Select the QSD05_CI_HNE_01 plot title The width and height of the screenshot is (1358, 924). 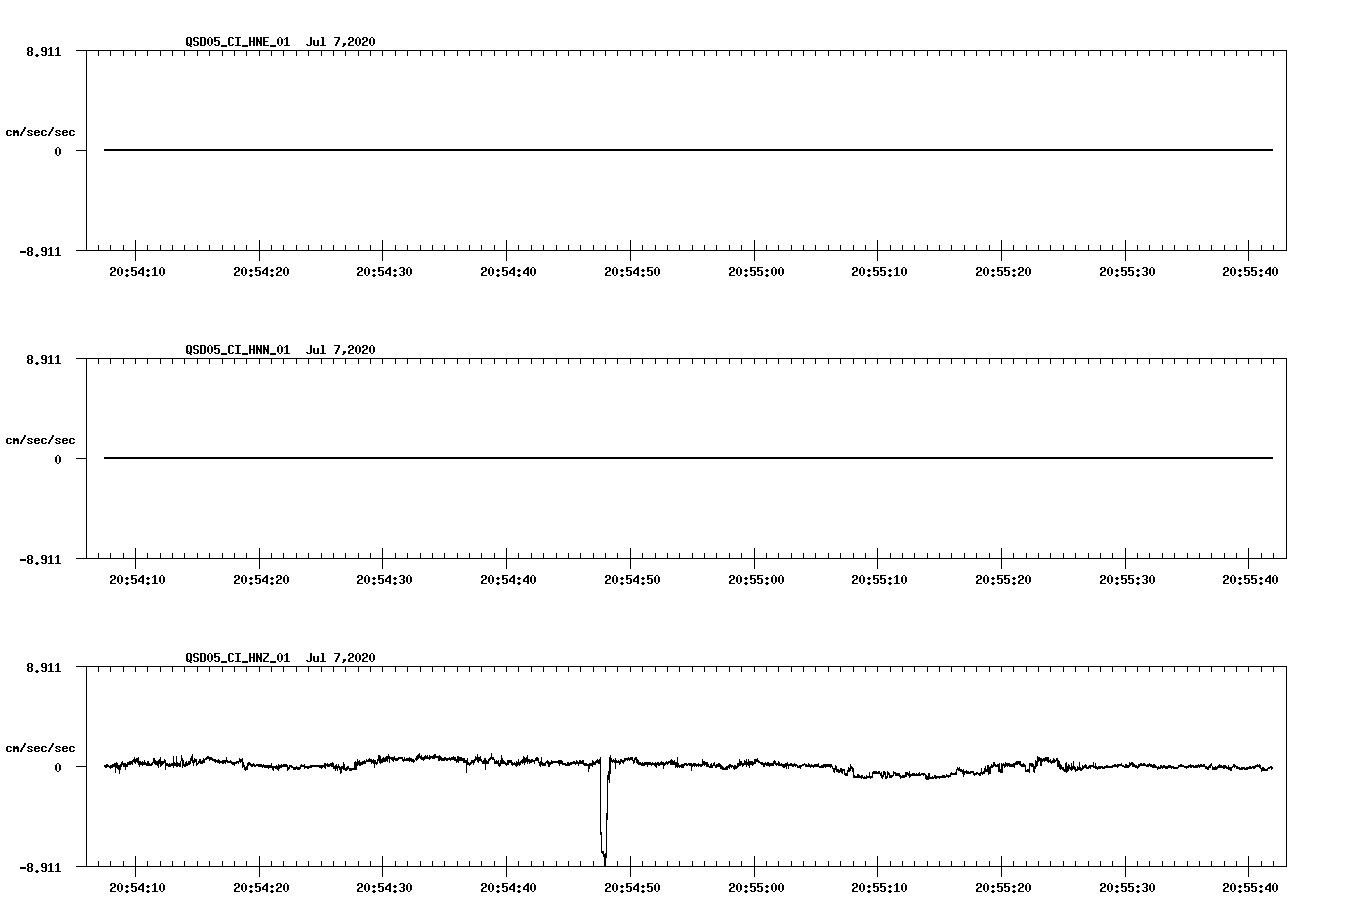(280, 41)
